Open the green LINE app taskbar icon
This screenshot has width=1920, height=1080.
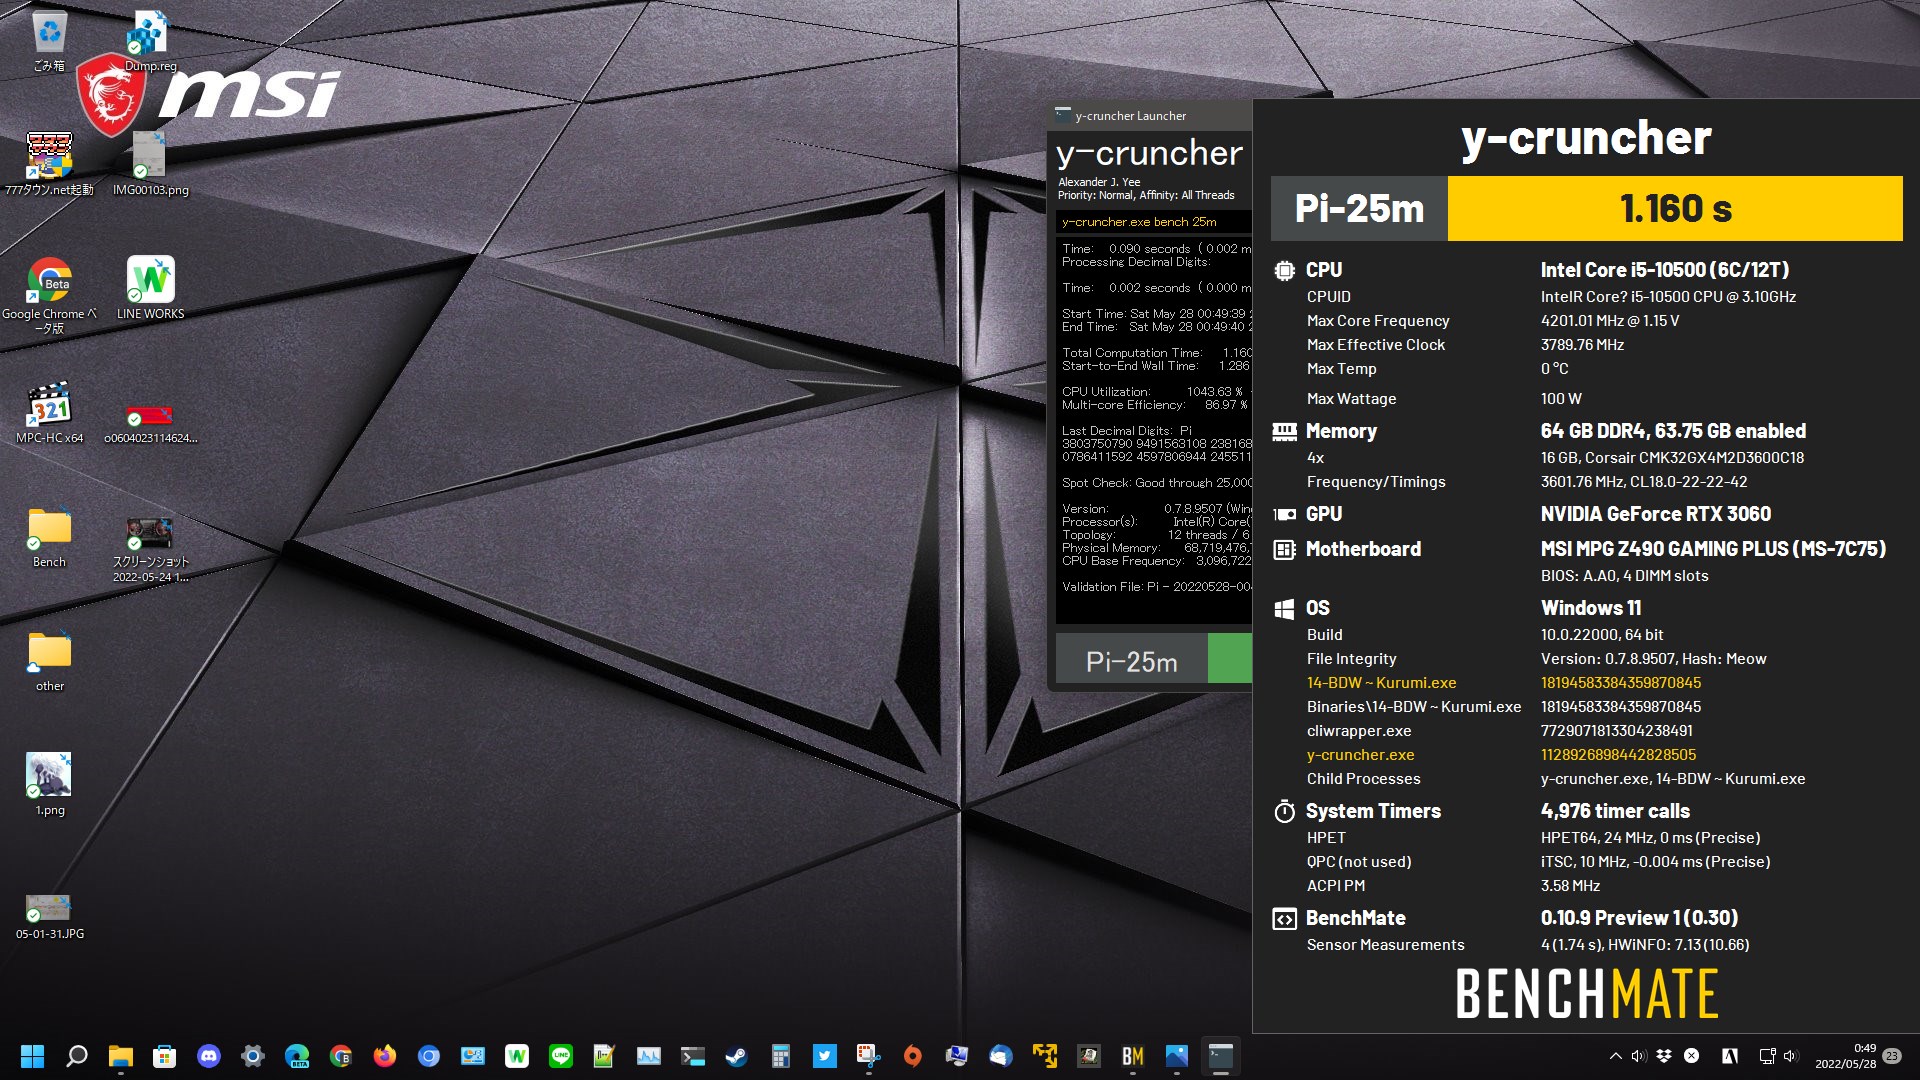561,1056
